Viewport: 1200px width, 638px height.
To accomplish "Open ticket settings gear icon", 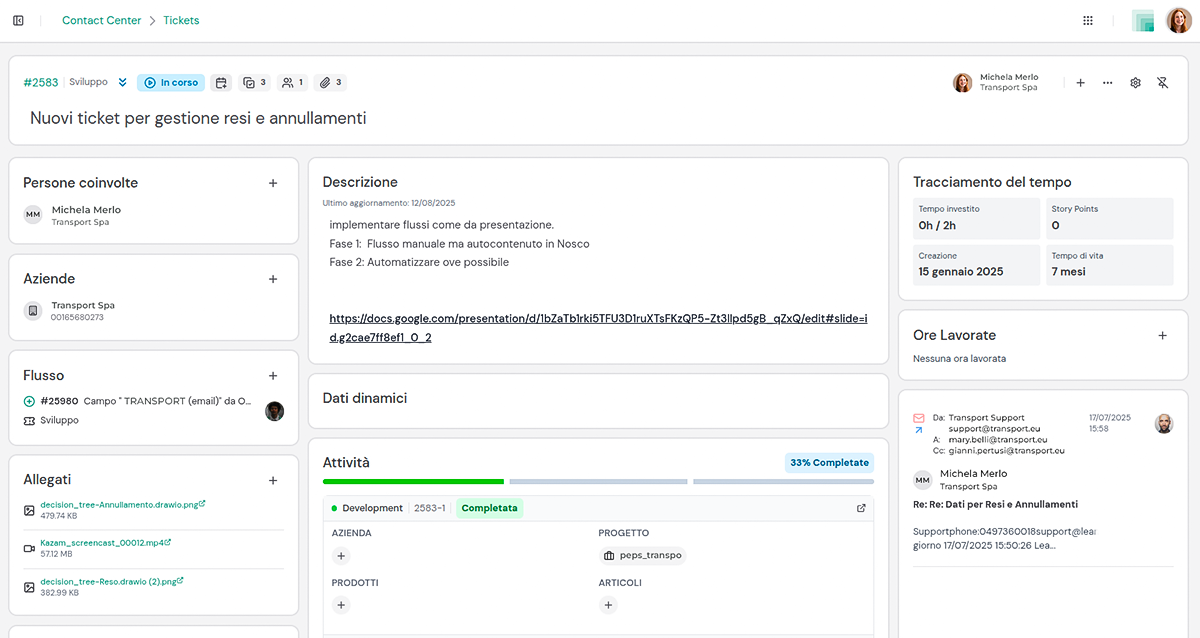I will point(1135,83).
